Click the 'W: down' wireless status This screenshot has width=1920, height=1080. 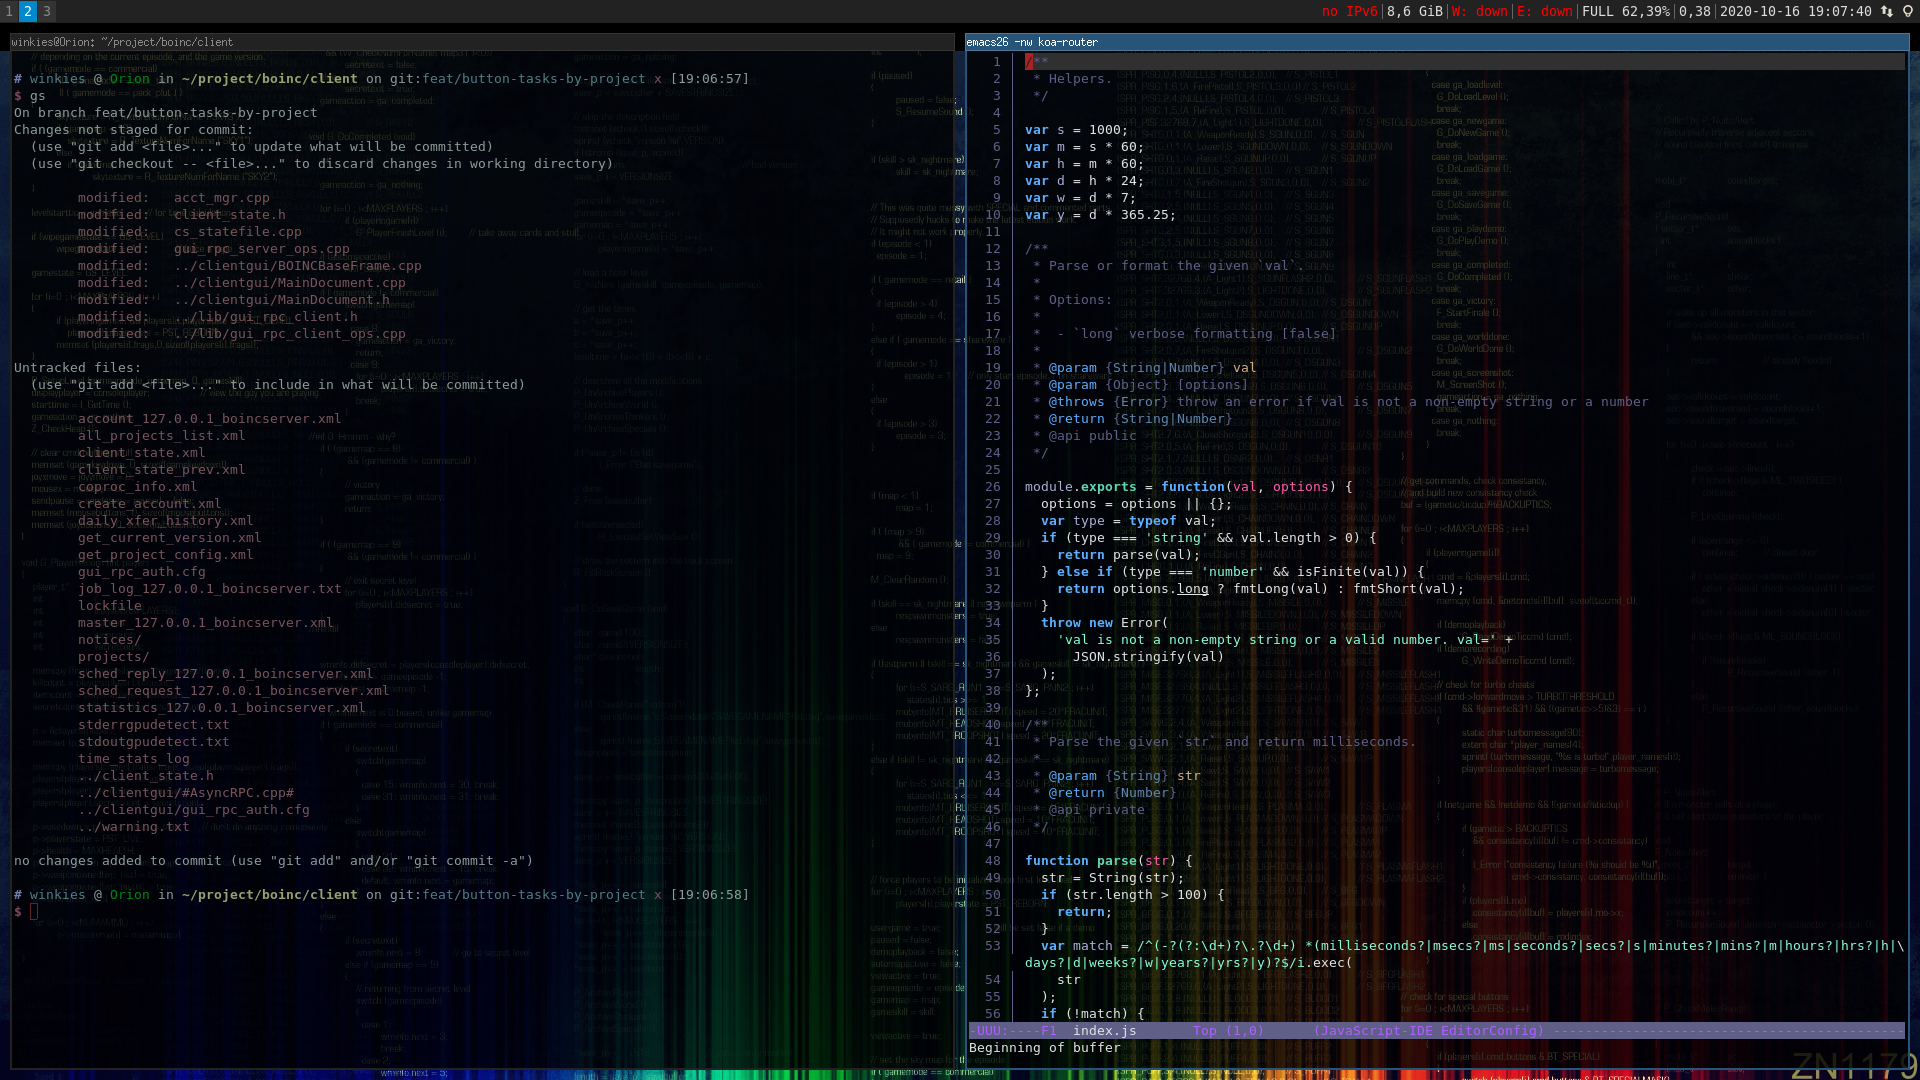pyautogui.click(x=1479, y=11)
